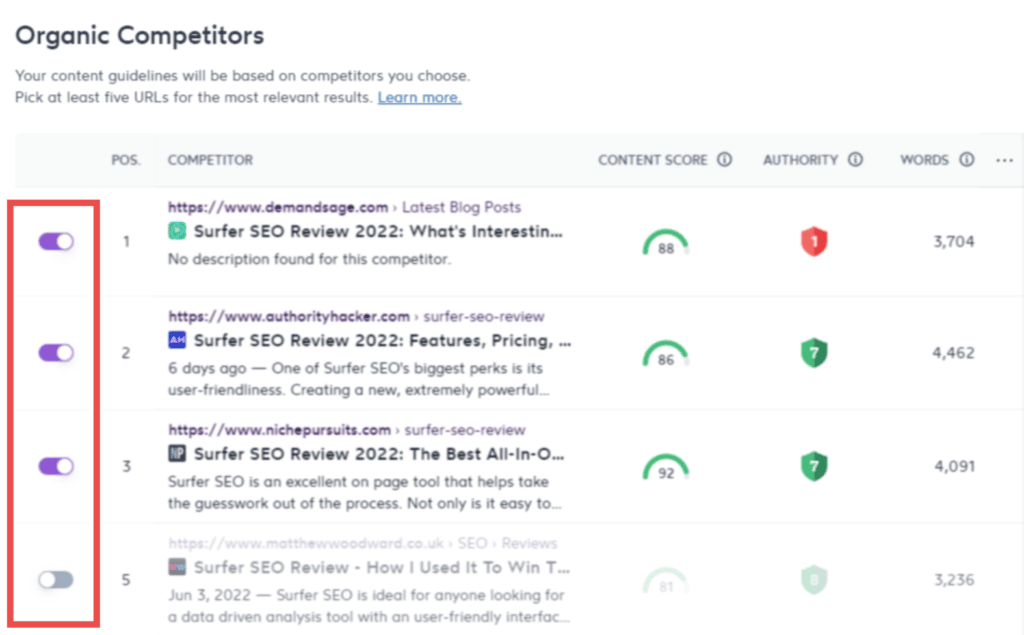The image size is (1024, 635).
Task: Click the content score gauge showing 92
Action: click(x=665, y=467)
